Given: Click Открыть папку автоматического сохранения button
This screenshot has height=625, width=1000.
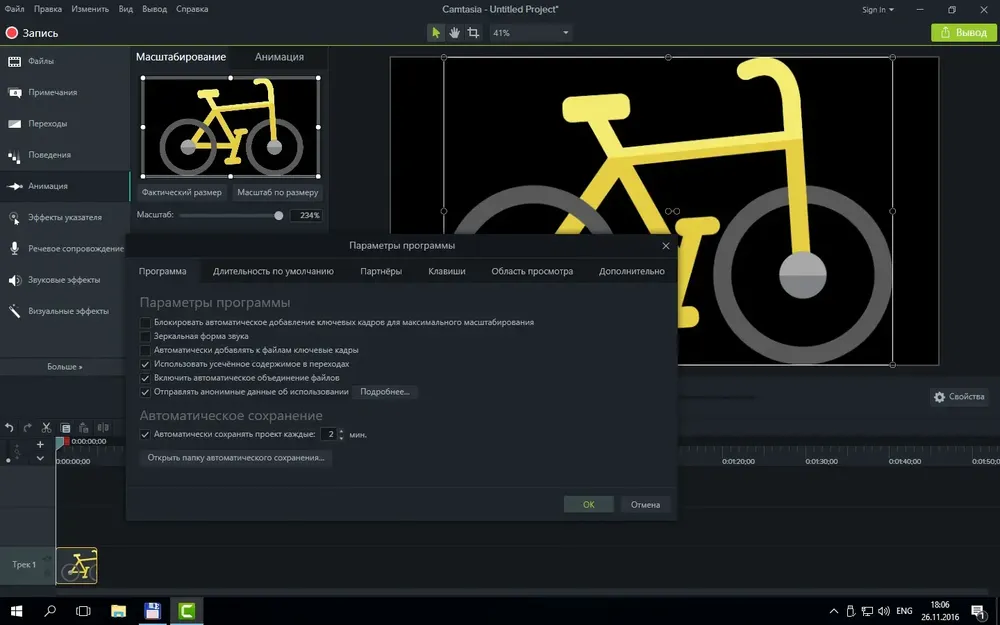Looking at the screenshot, I should pyautogui.click(x=235, y=457).
